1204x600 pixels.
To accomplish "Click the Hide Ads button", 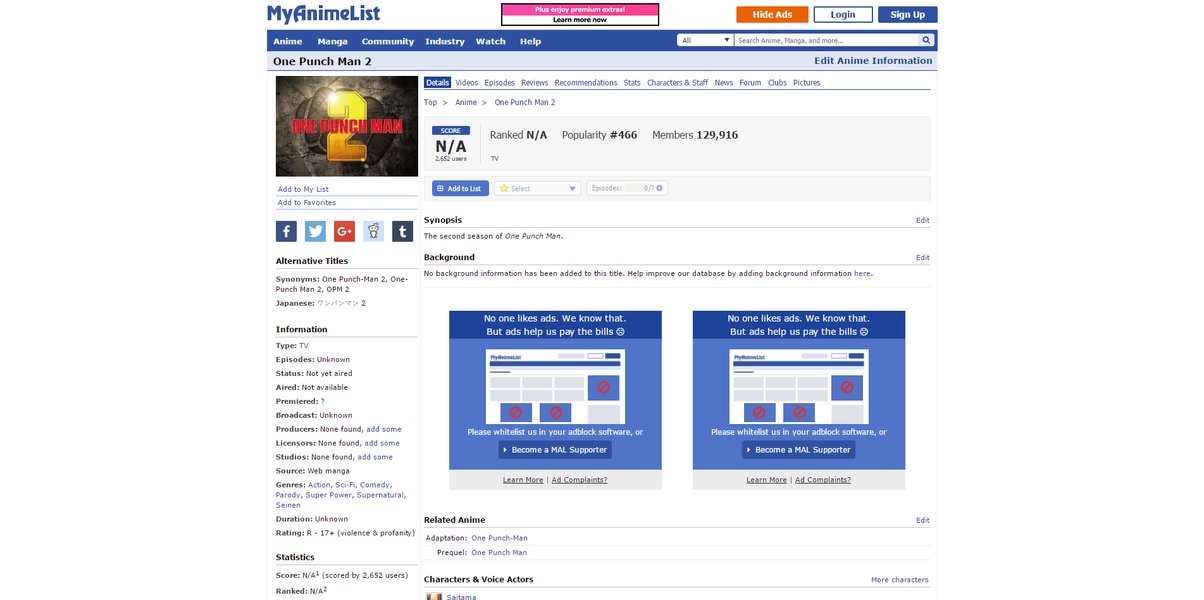I will click(772, 14).
